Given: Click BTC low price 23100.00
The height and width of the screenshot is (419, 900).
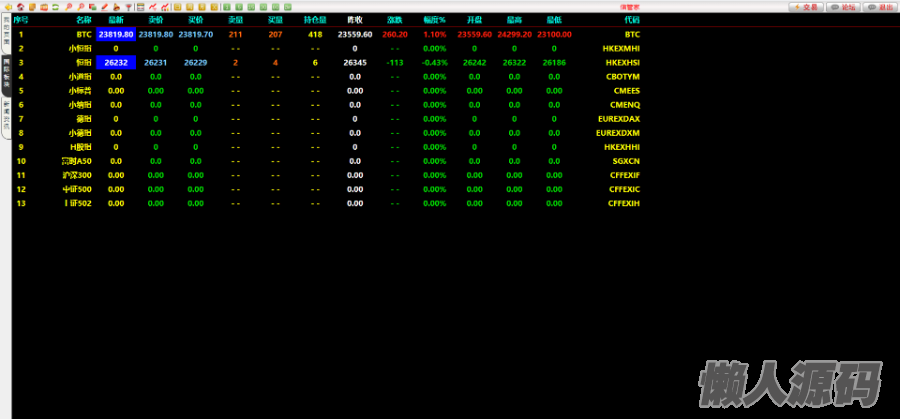Looking at the screenshot, I should point(554,34).
